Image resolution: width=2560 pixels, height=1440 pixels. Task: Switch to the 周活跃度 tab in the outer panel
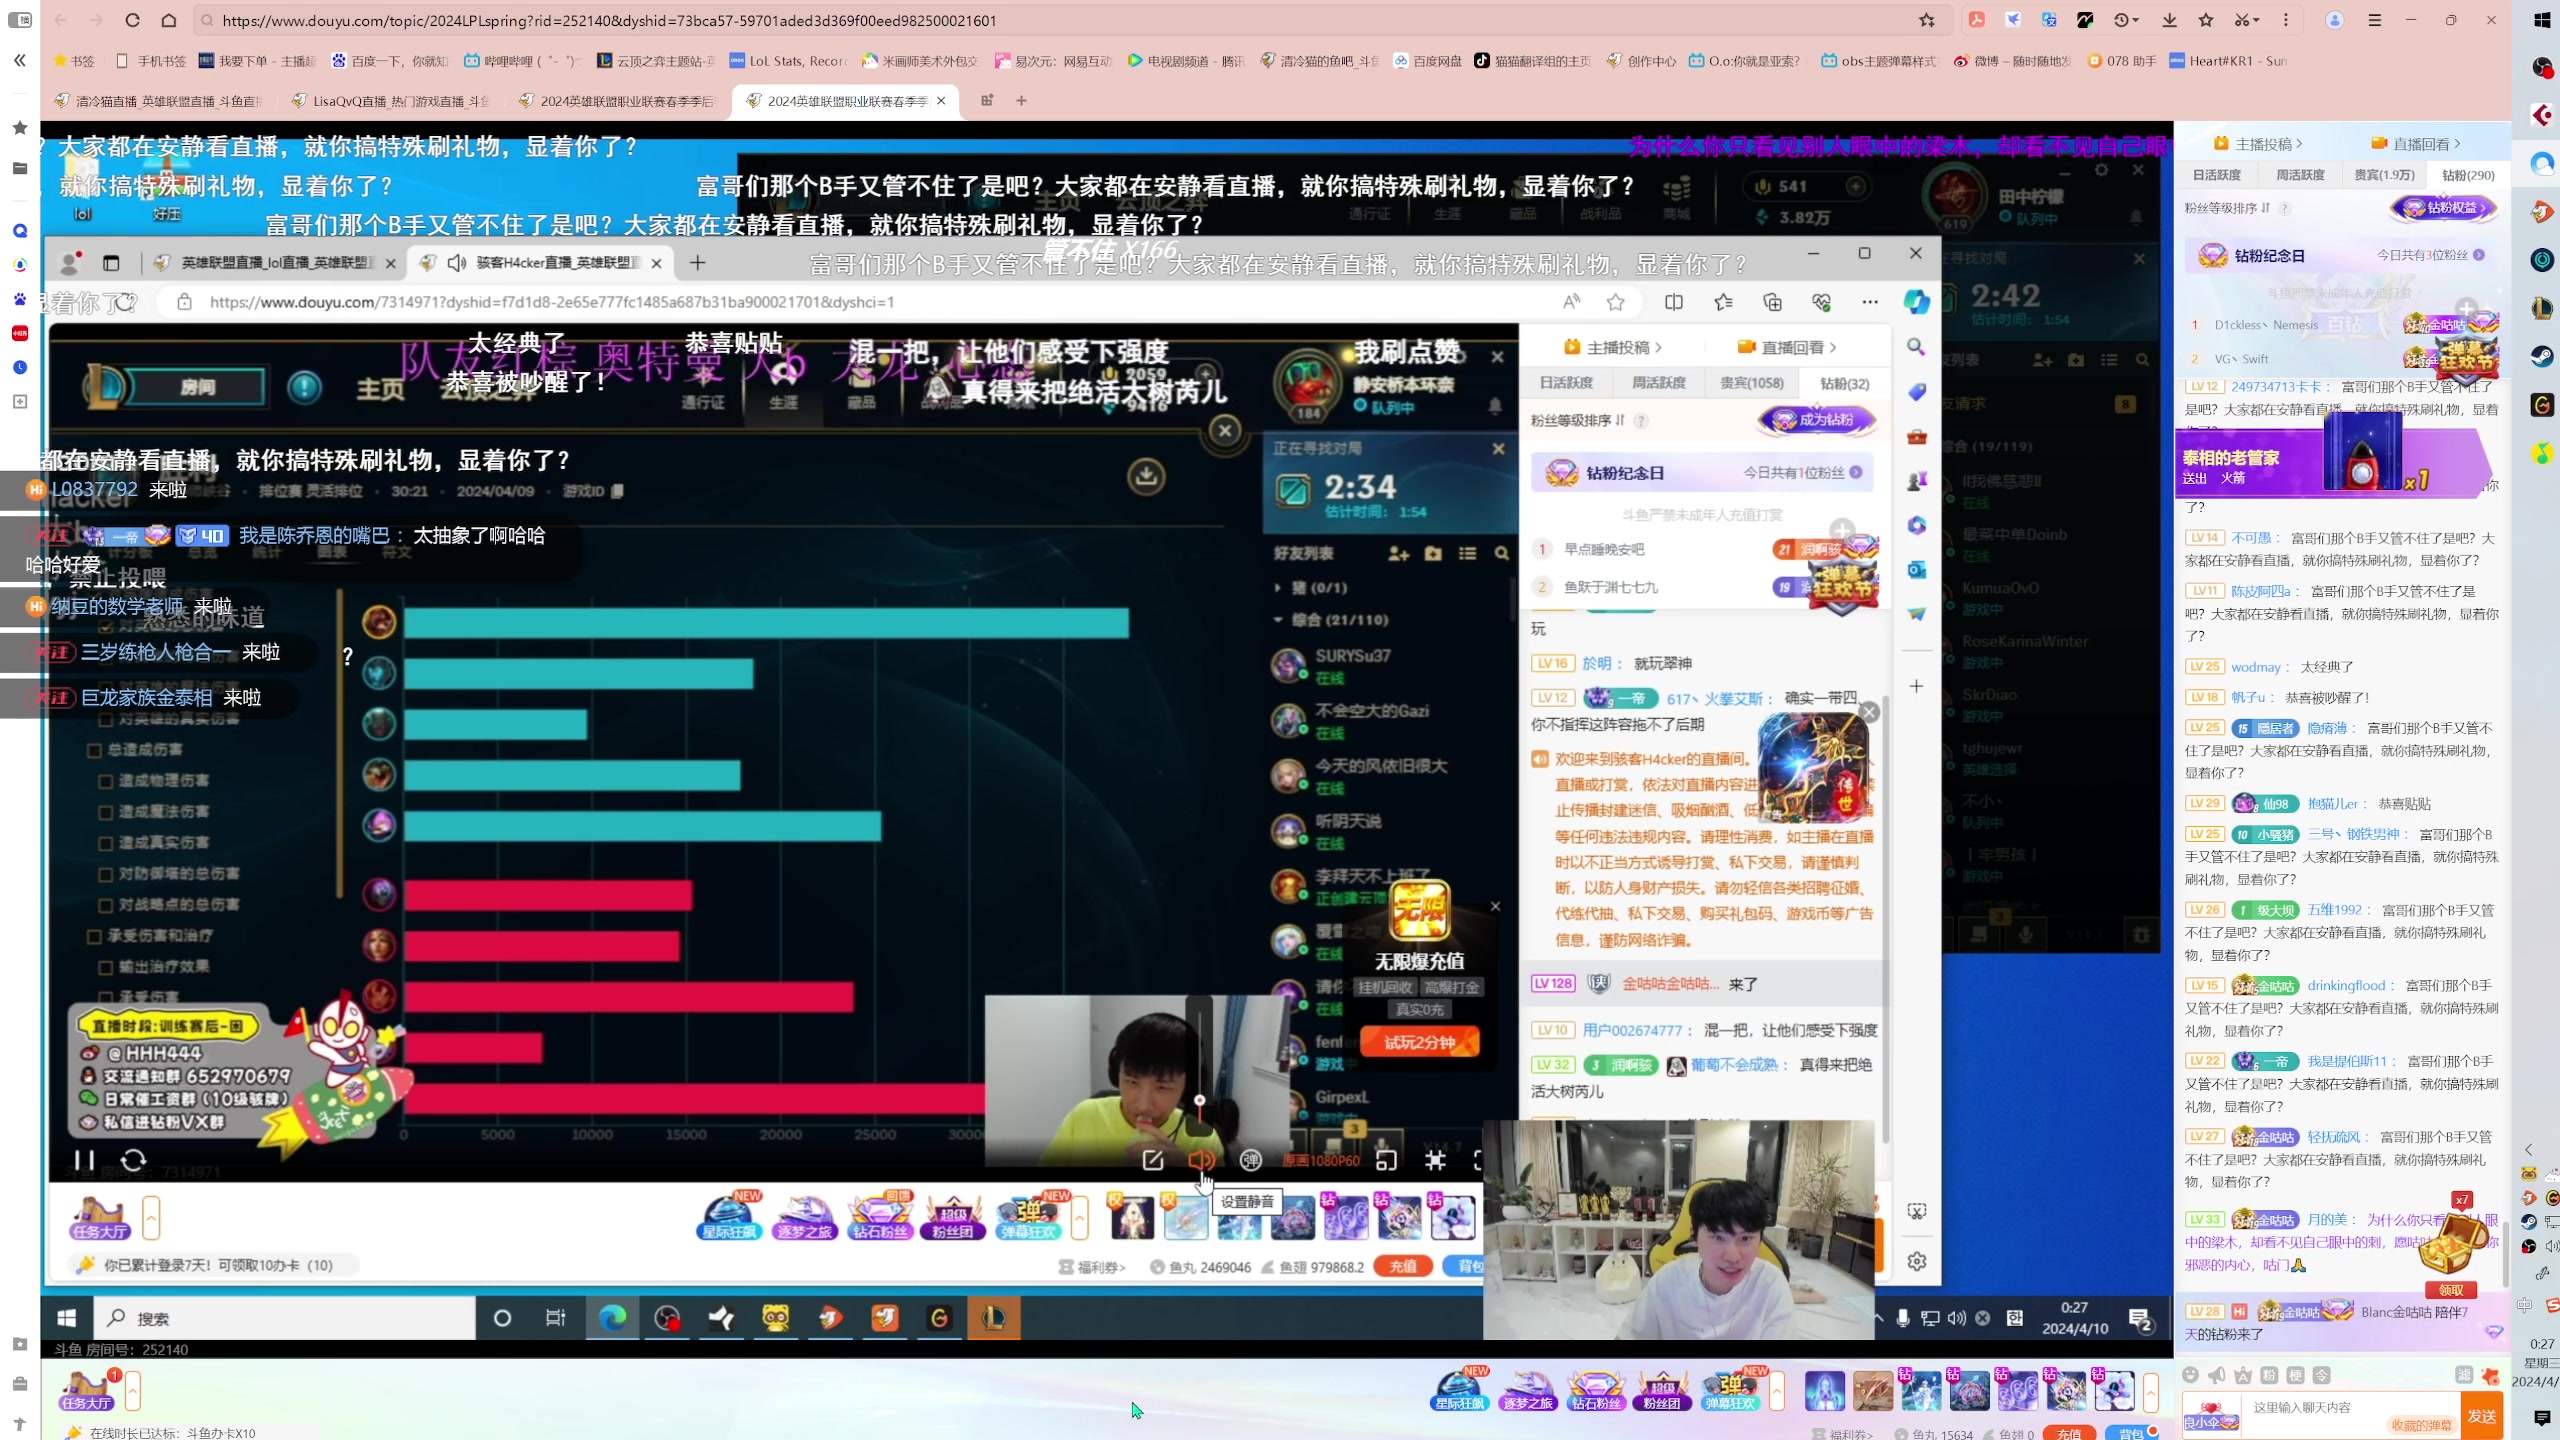pos(2300,175)
